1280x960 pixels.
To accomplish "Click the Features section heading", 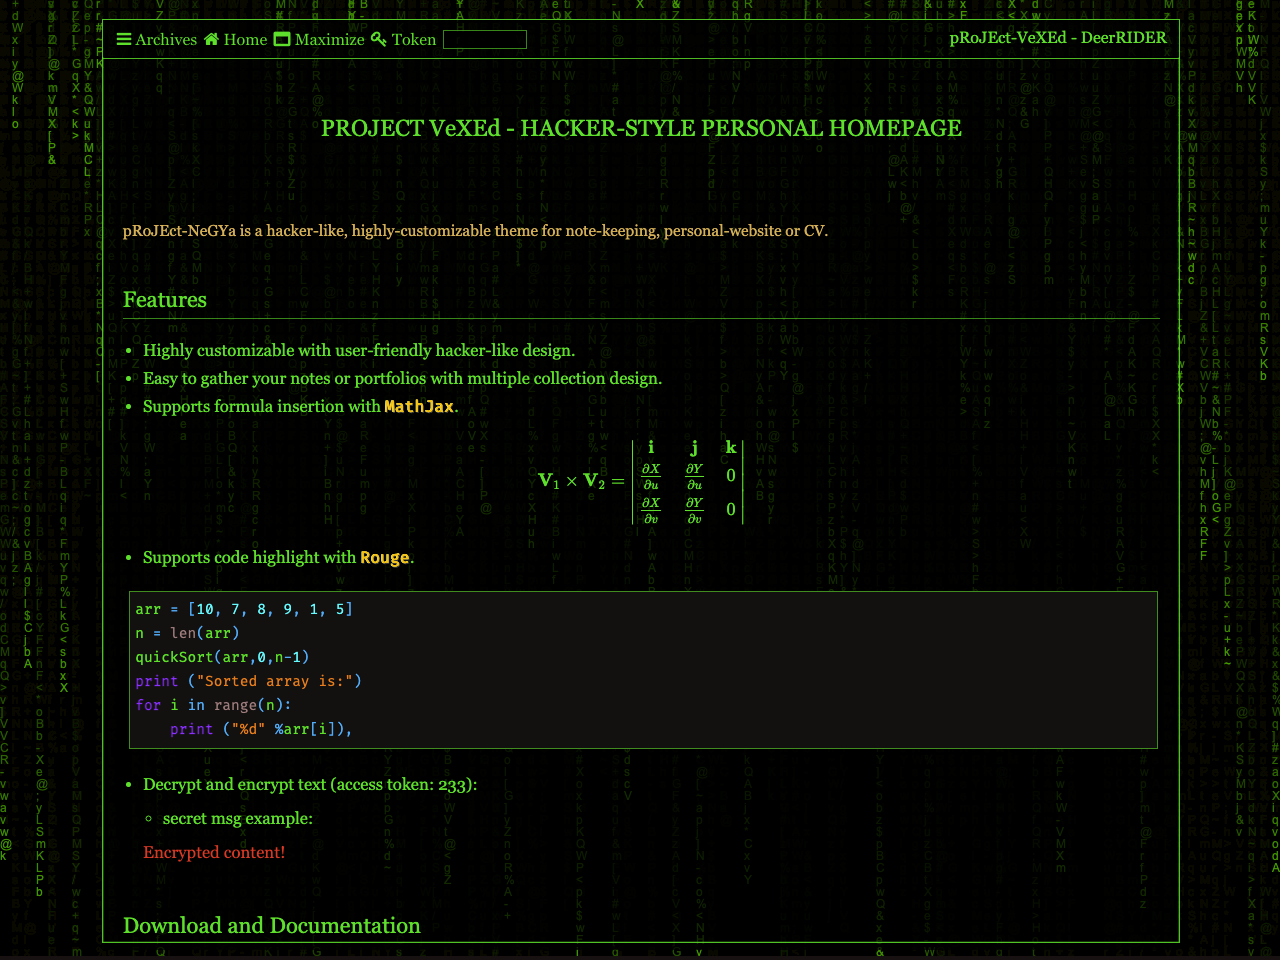I will 164,300.
